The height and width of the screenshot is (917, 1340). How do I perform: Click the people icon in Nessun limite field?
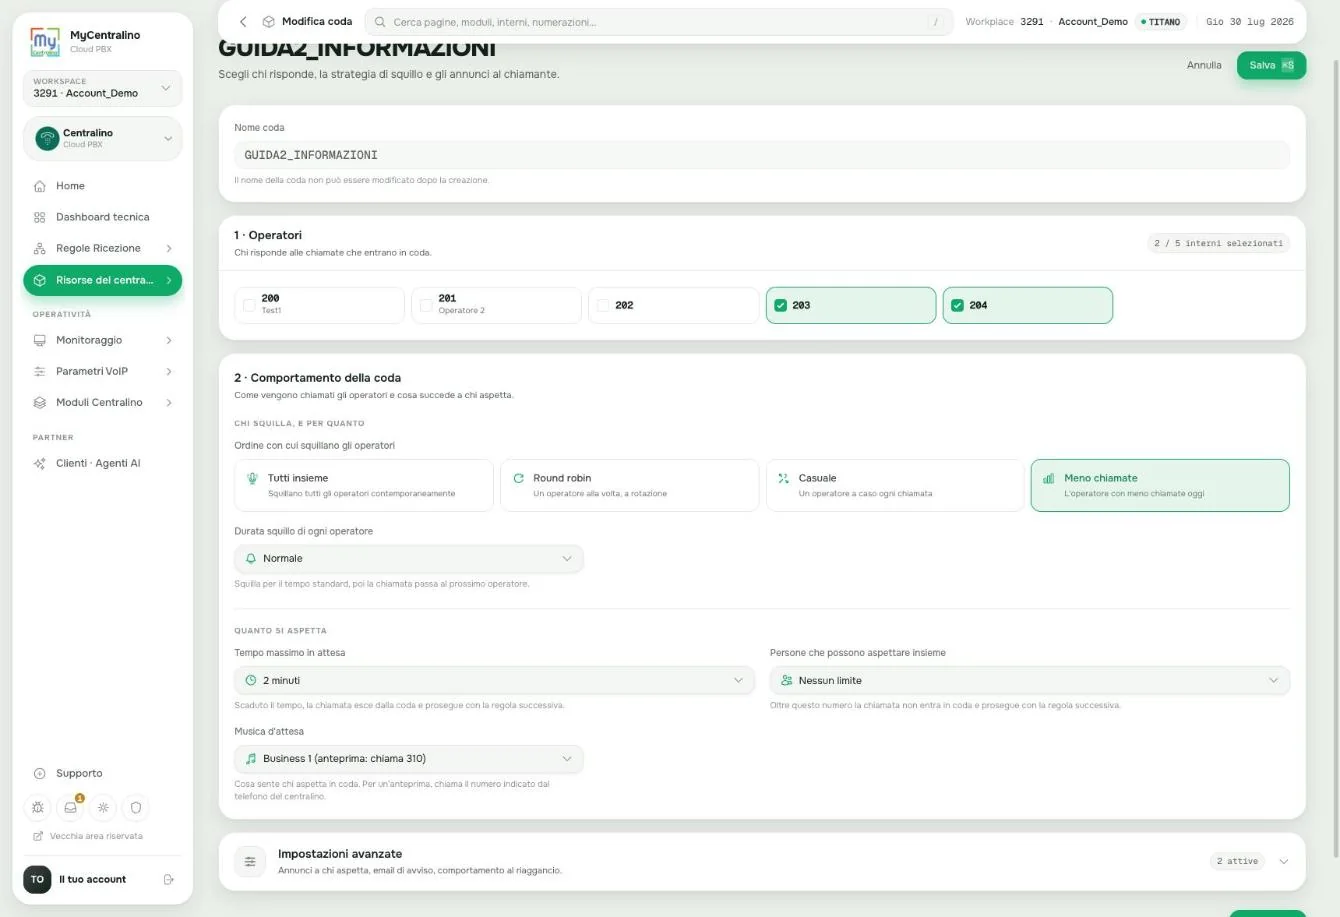(x=786, y=680)
